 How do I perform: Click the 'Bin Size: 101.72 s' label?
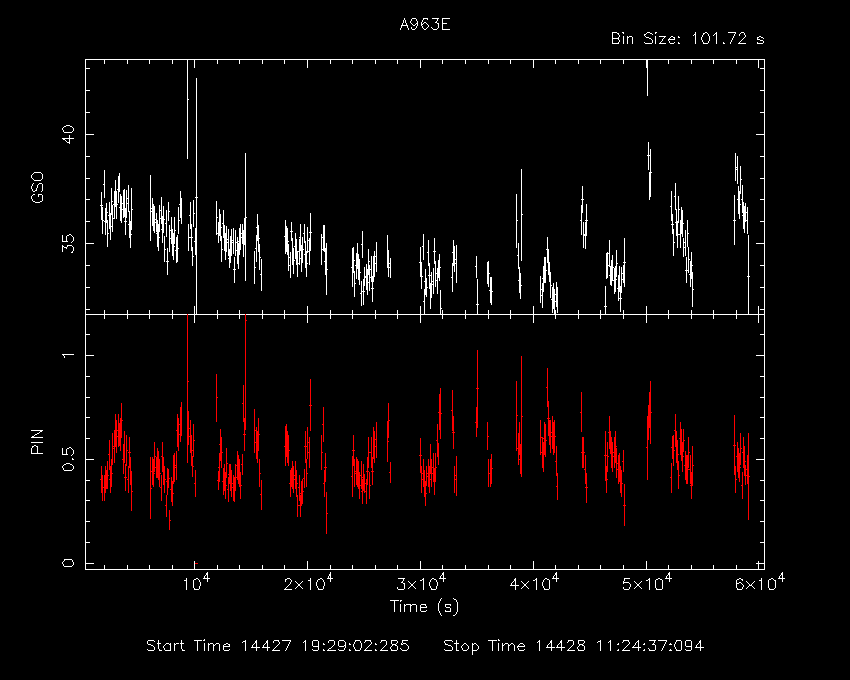pyautogui.click(x=687, y=39)
